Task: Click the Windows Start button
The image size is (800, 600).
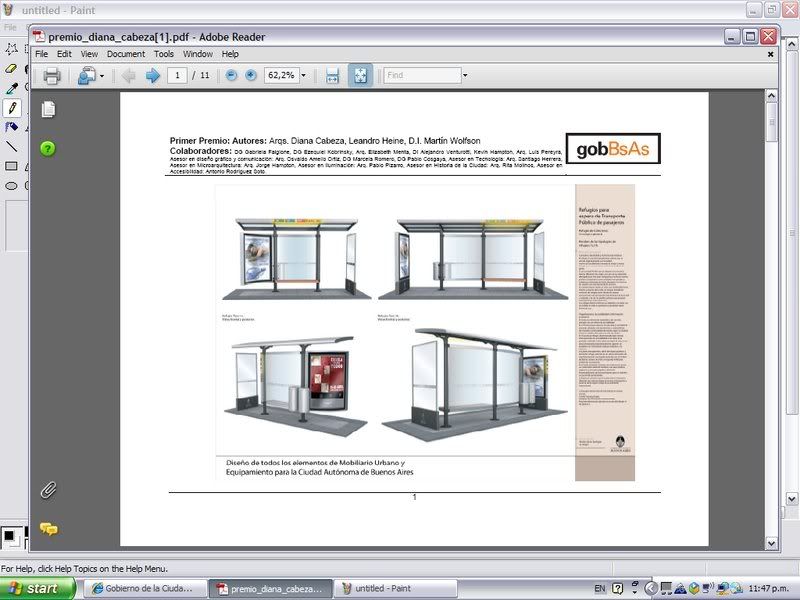Action: [34, 589]
